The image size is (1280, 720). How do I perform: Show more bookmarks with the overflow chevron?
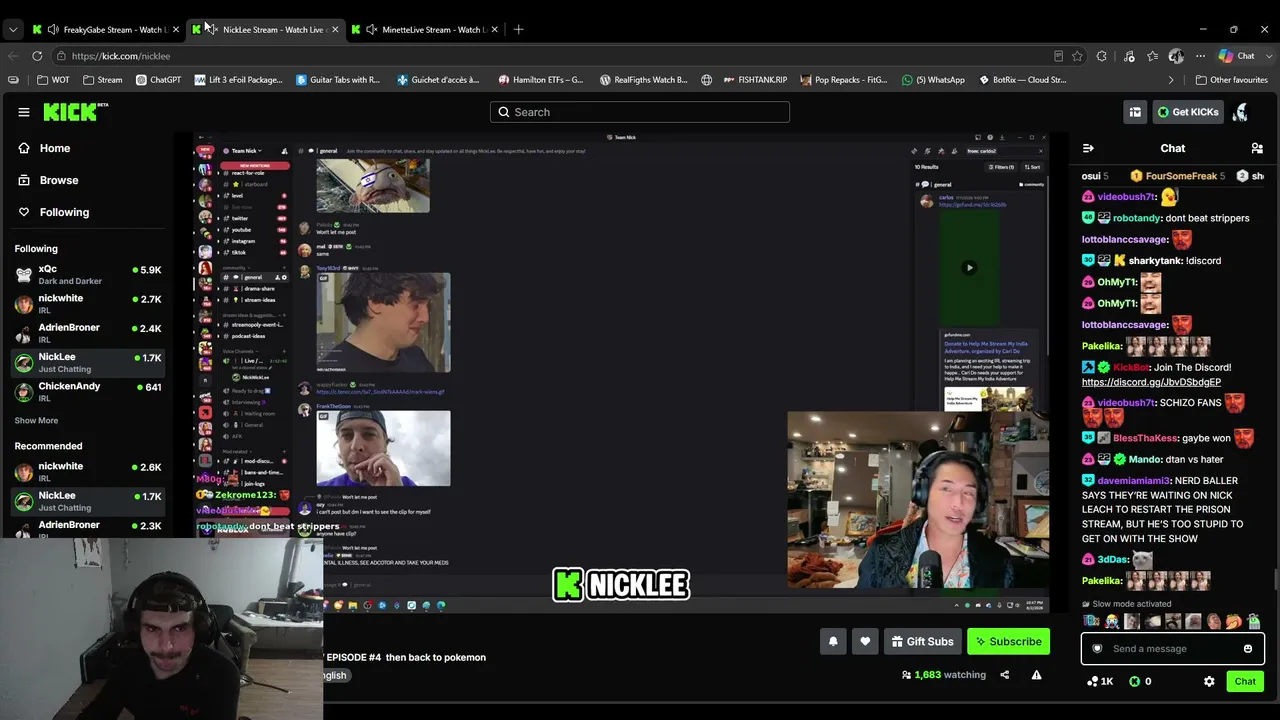(x=1171, y=80)
